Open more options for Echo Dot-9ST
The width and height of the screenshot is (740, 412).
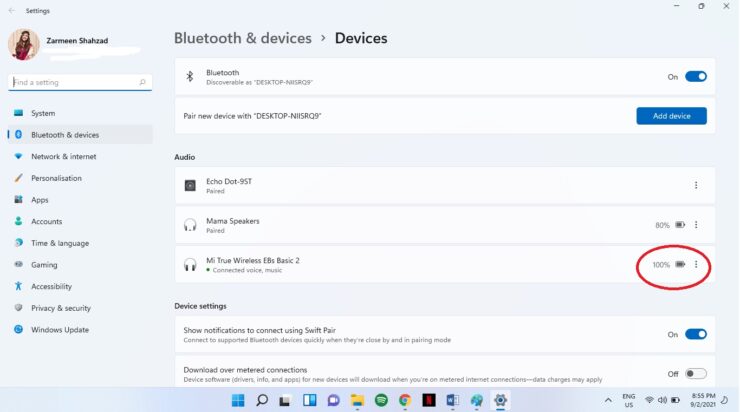pos(696,185)
